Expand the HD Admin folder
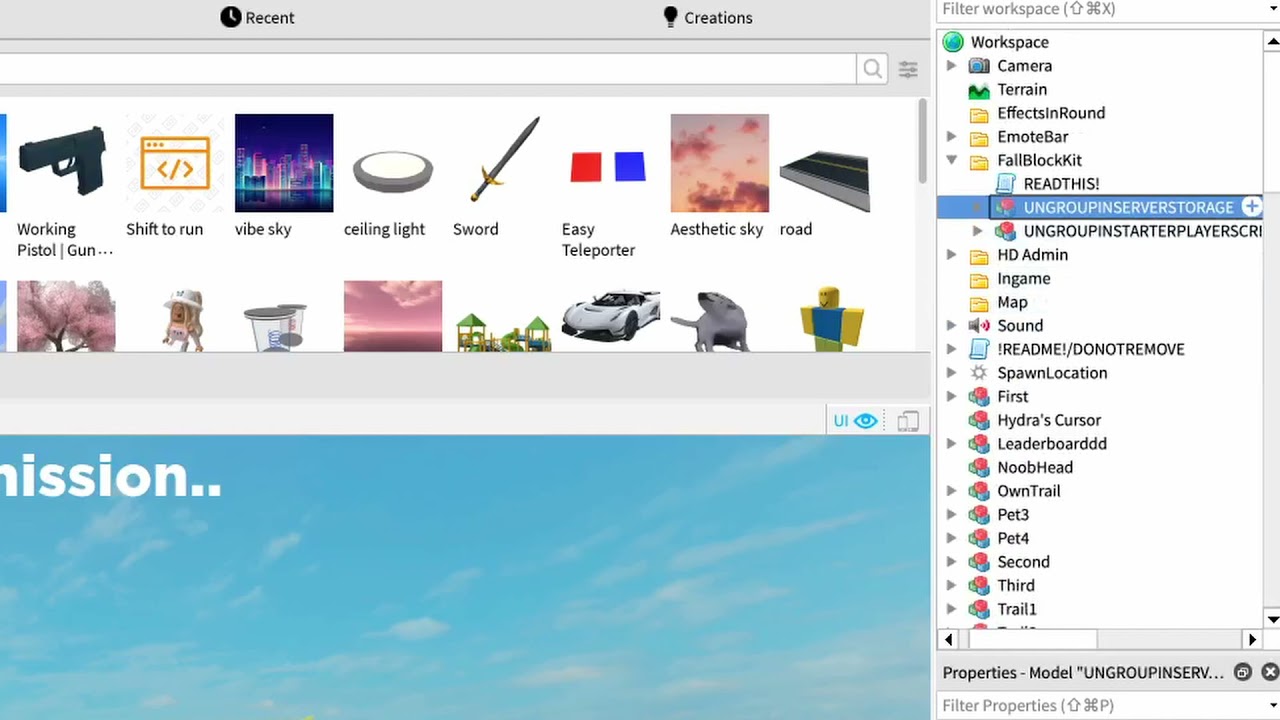 [951, 255]
